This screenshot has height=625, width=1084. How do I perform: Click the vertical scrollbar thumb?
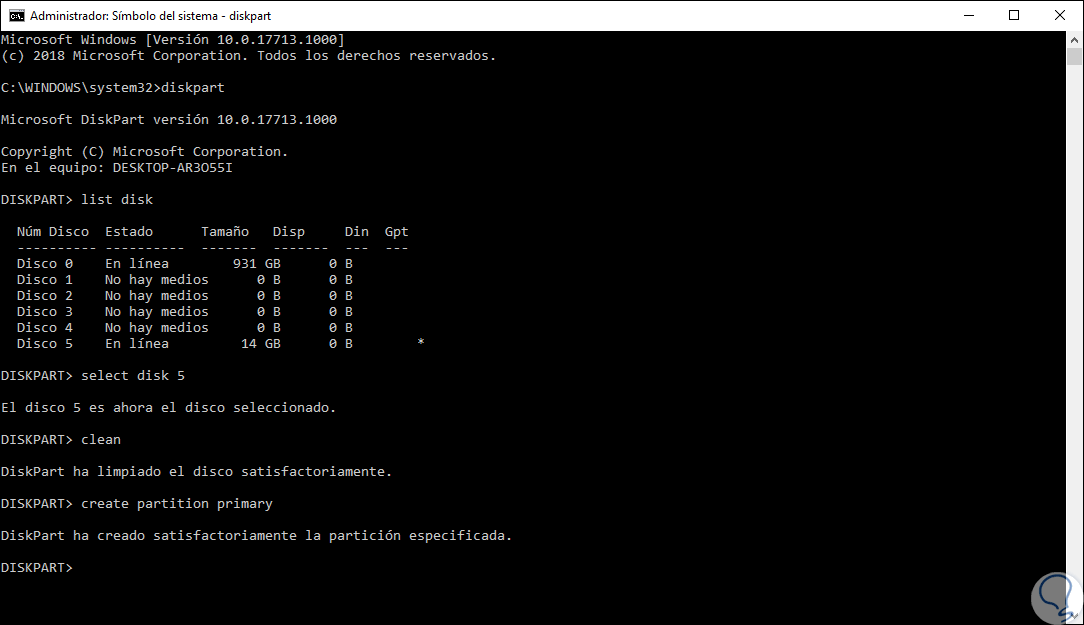click(1074, 57)
